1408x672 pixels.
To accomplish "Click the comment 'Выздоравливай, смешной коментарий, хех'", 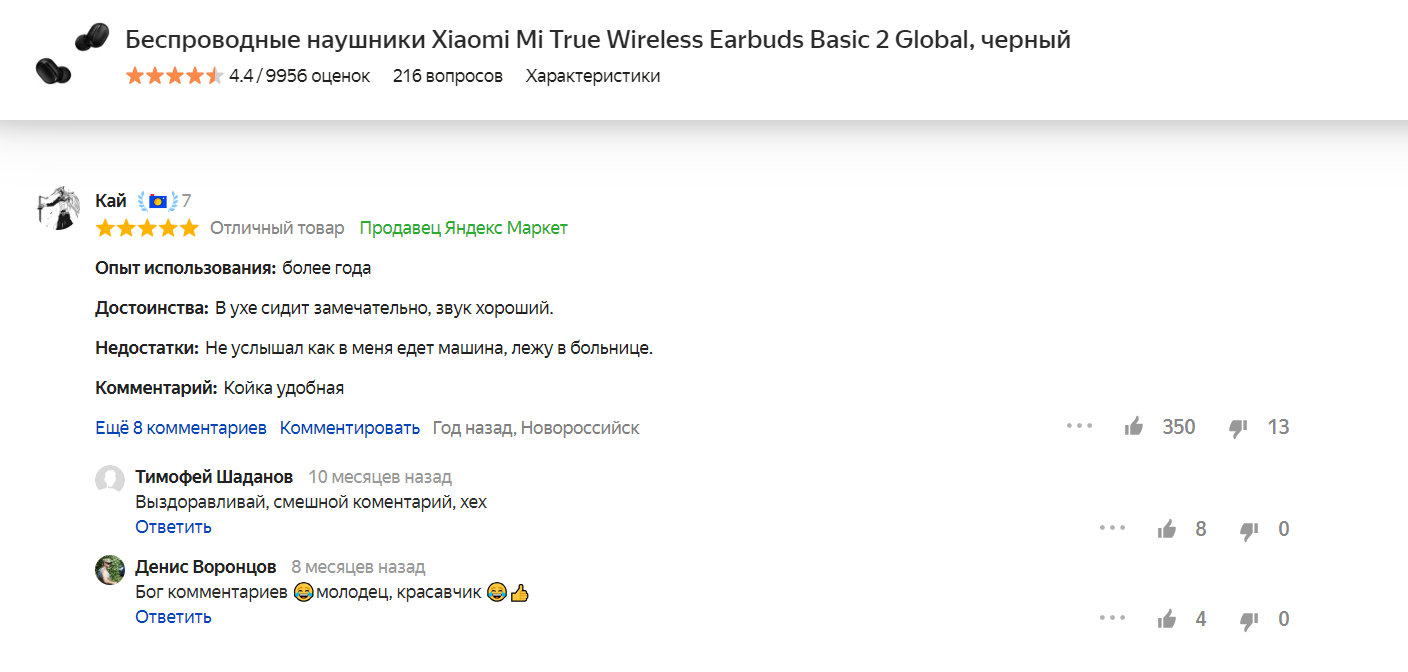I will pyautogui.click(x=311, y=502).
